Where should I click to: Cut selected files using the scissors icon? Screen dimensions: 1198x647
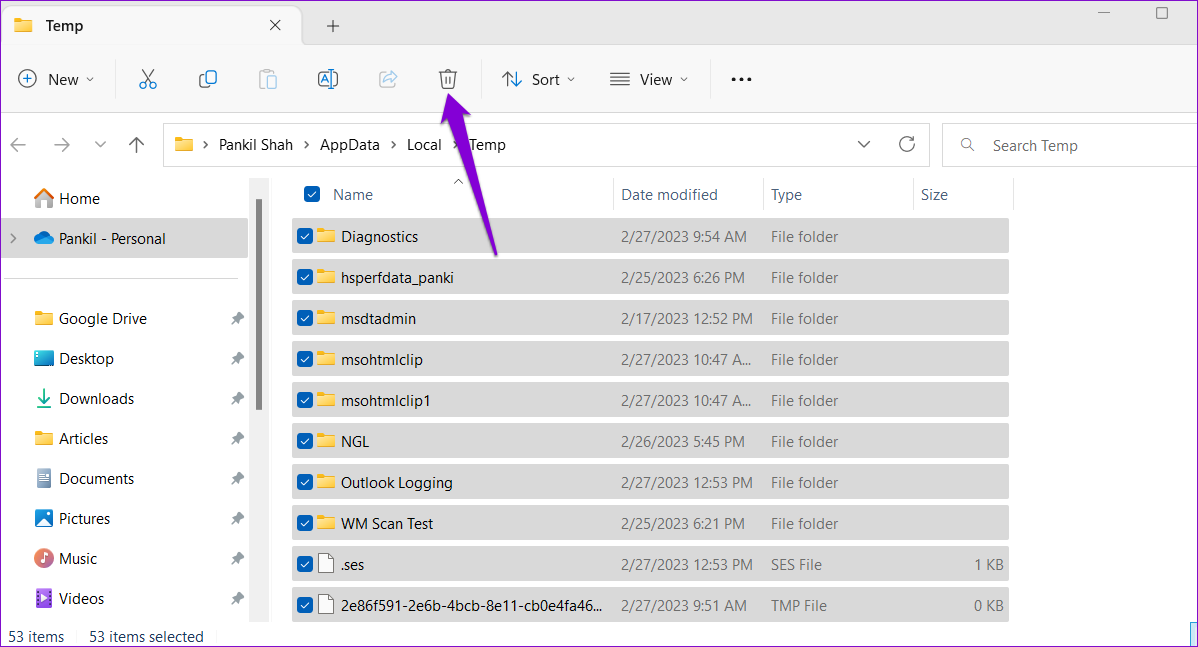point(147,78)
